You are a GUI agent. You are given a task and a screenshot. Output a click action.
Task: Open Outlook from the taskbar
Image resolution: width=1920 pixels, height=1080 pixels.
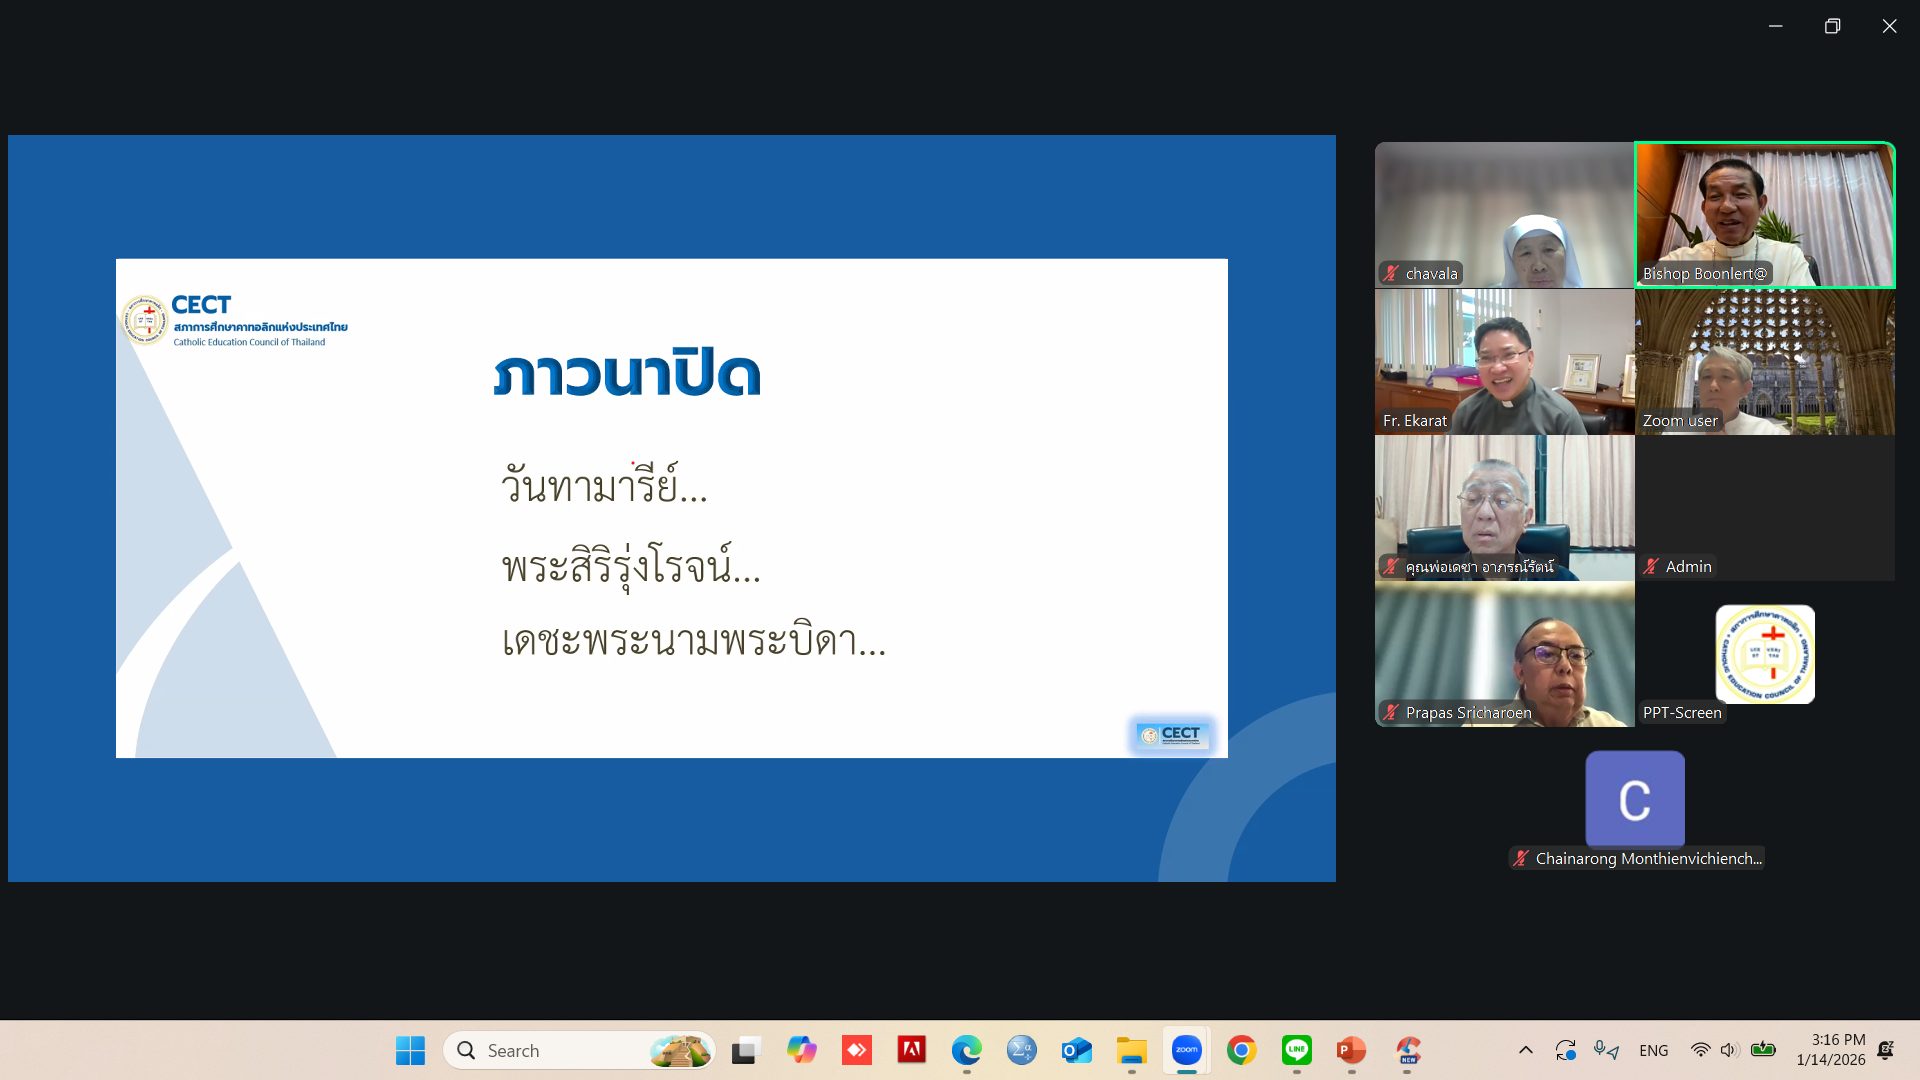[x=1076, y=1050]
